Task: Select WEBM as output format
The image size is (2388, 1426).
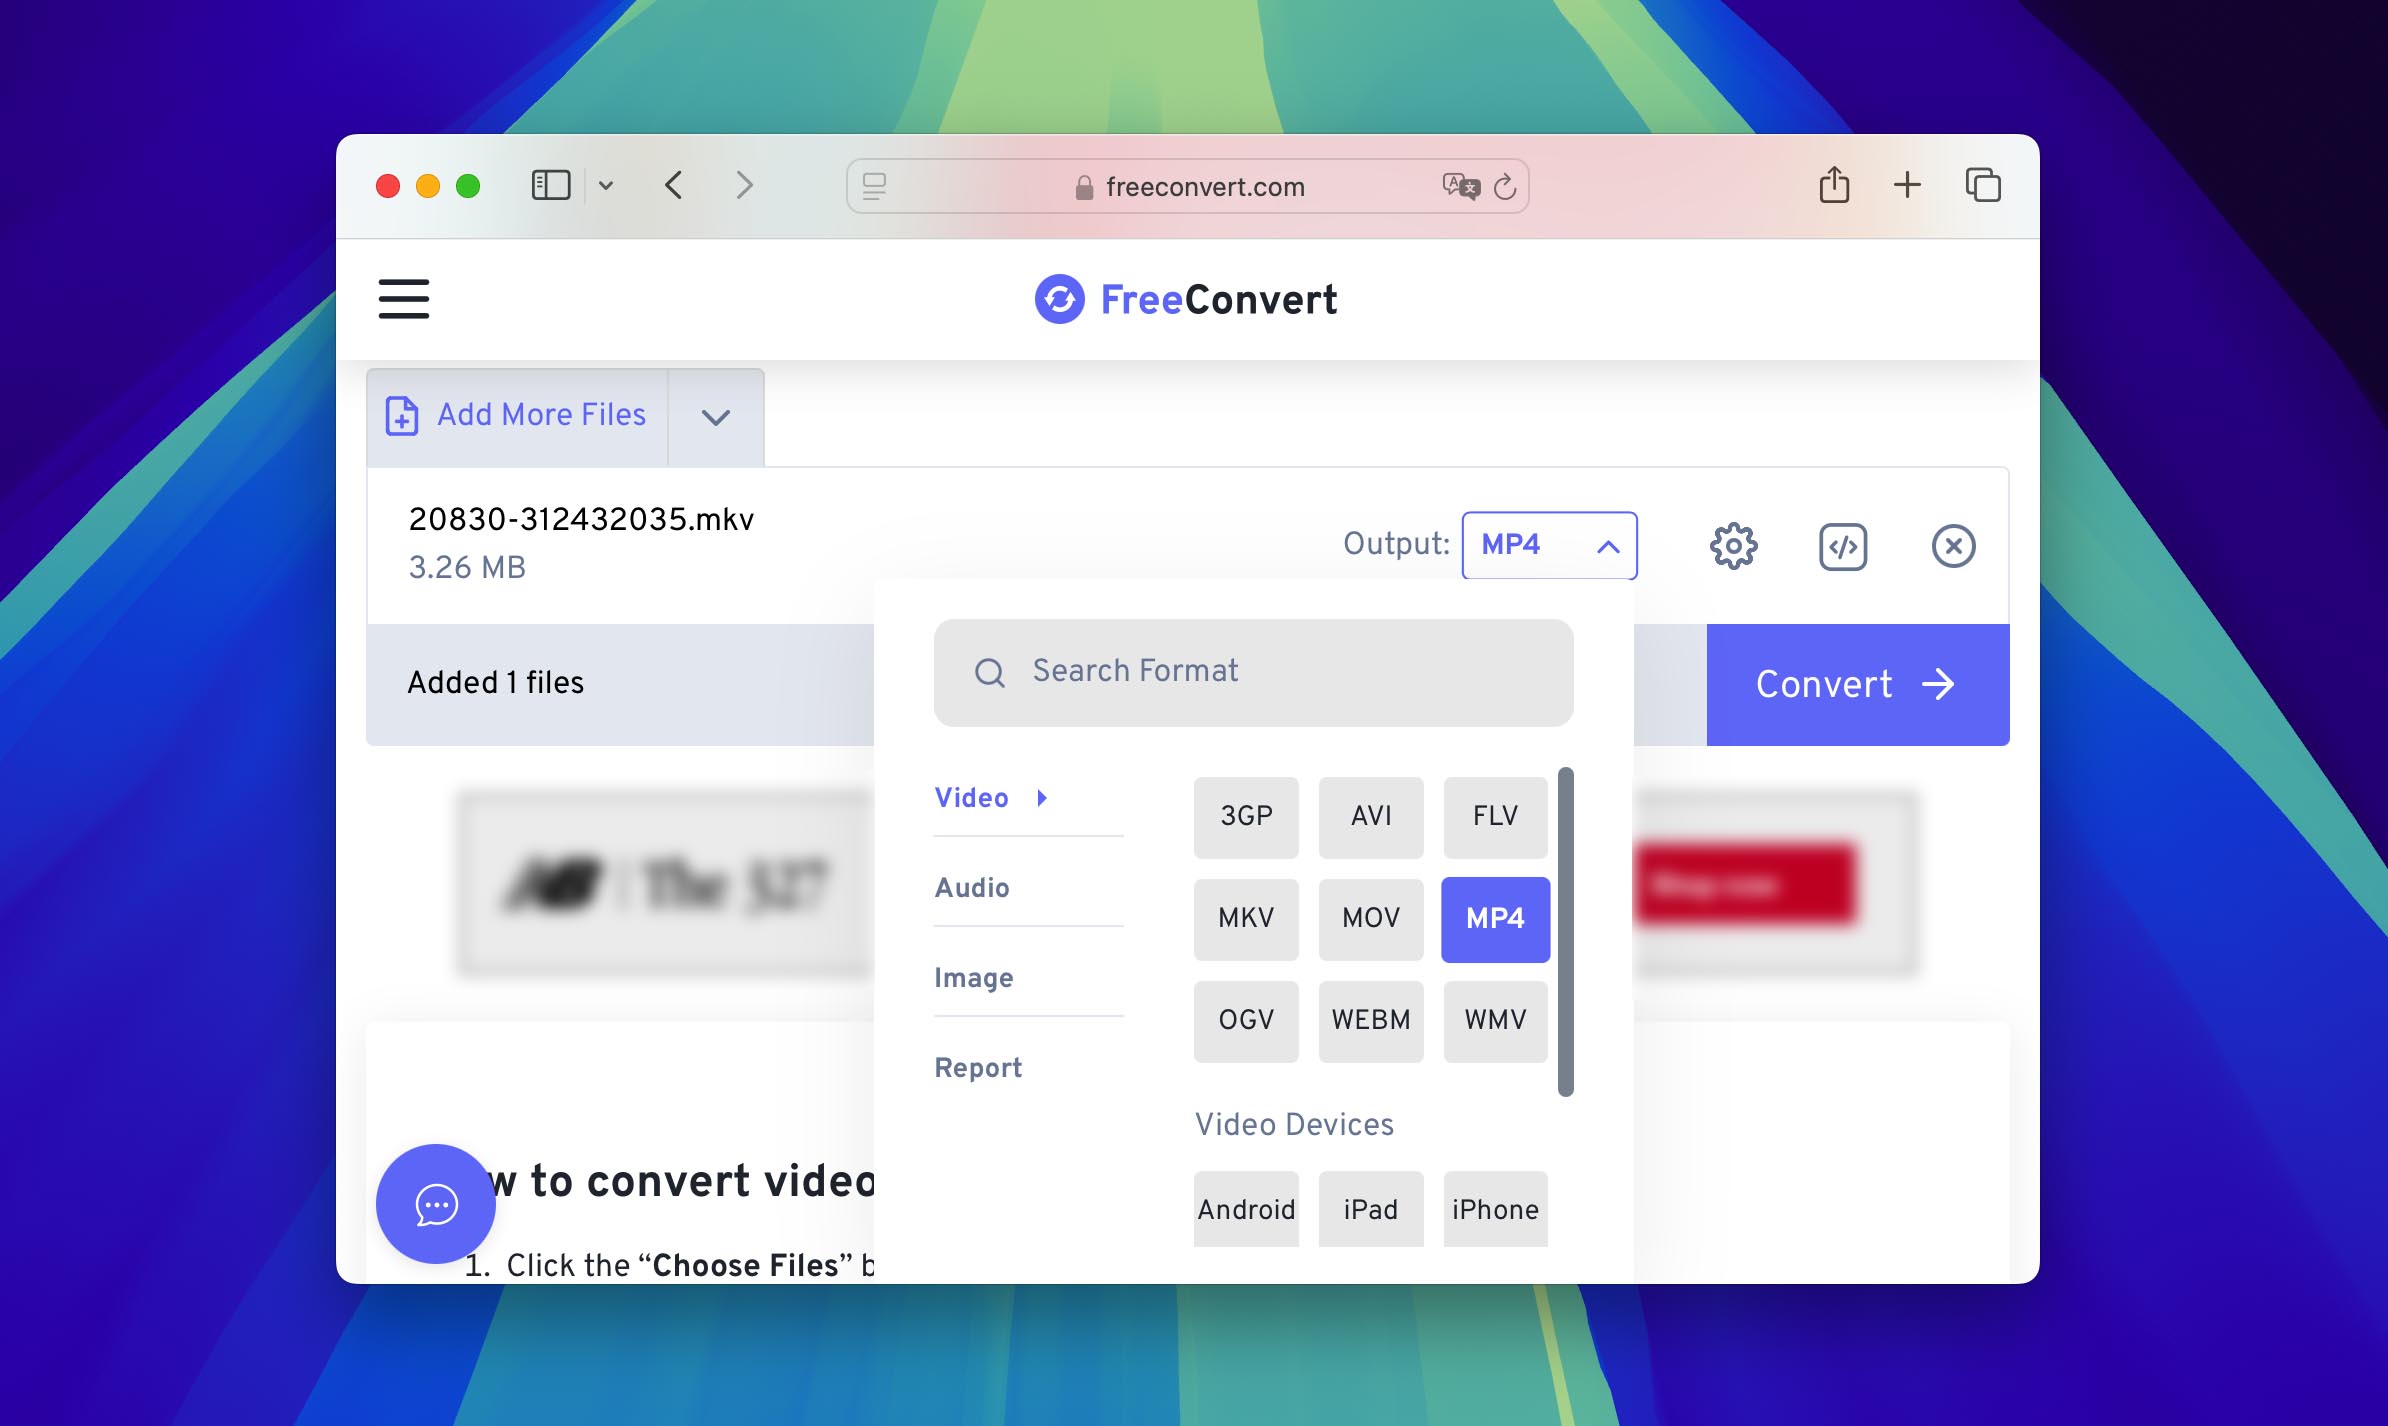Action: (x=1370, y=1020)
